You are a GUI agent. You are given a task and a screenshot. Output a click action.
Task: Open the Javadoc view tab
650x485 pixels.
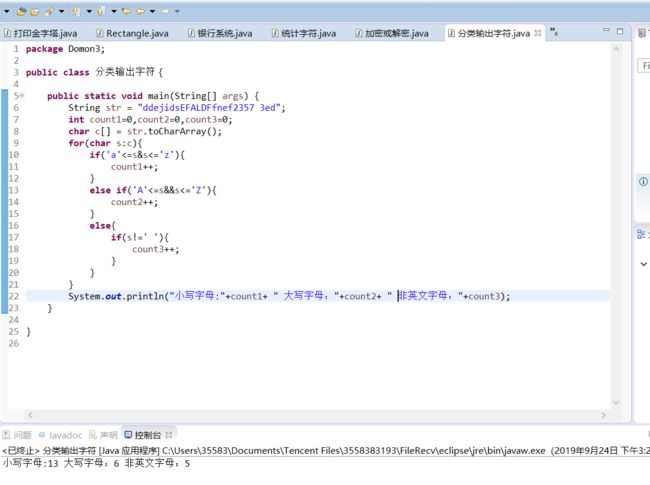click(61, 435)
